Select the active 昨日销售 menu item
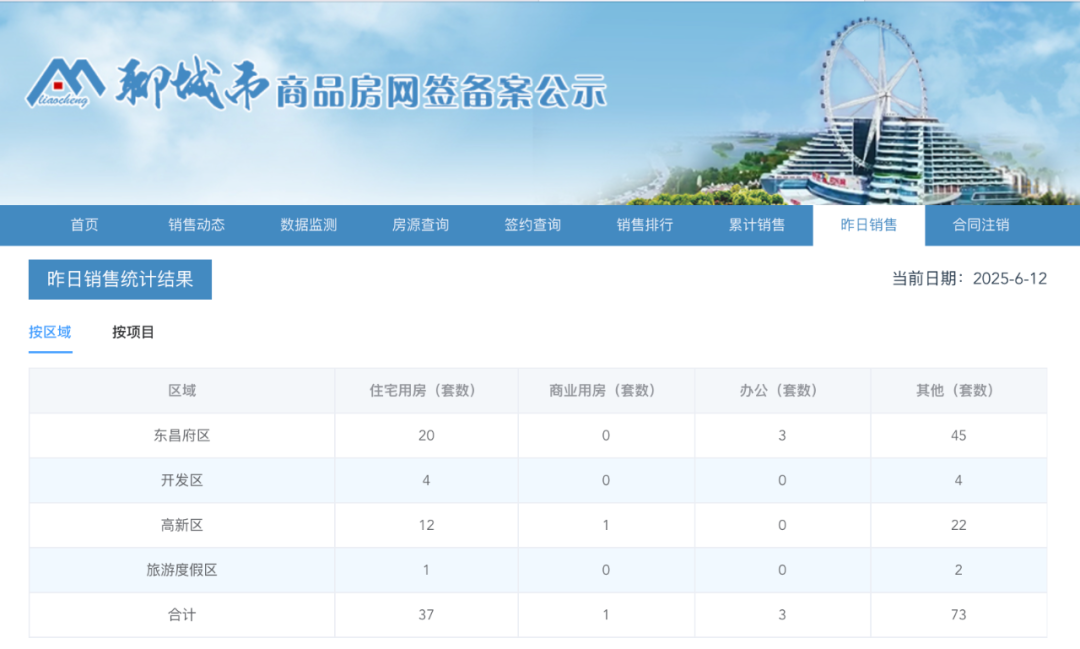The width and height of the screenshot is (1080, 649). tap(868, 225)
